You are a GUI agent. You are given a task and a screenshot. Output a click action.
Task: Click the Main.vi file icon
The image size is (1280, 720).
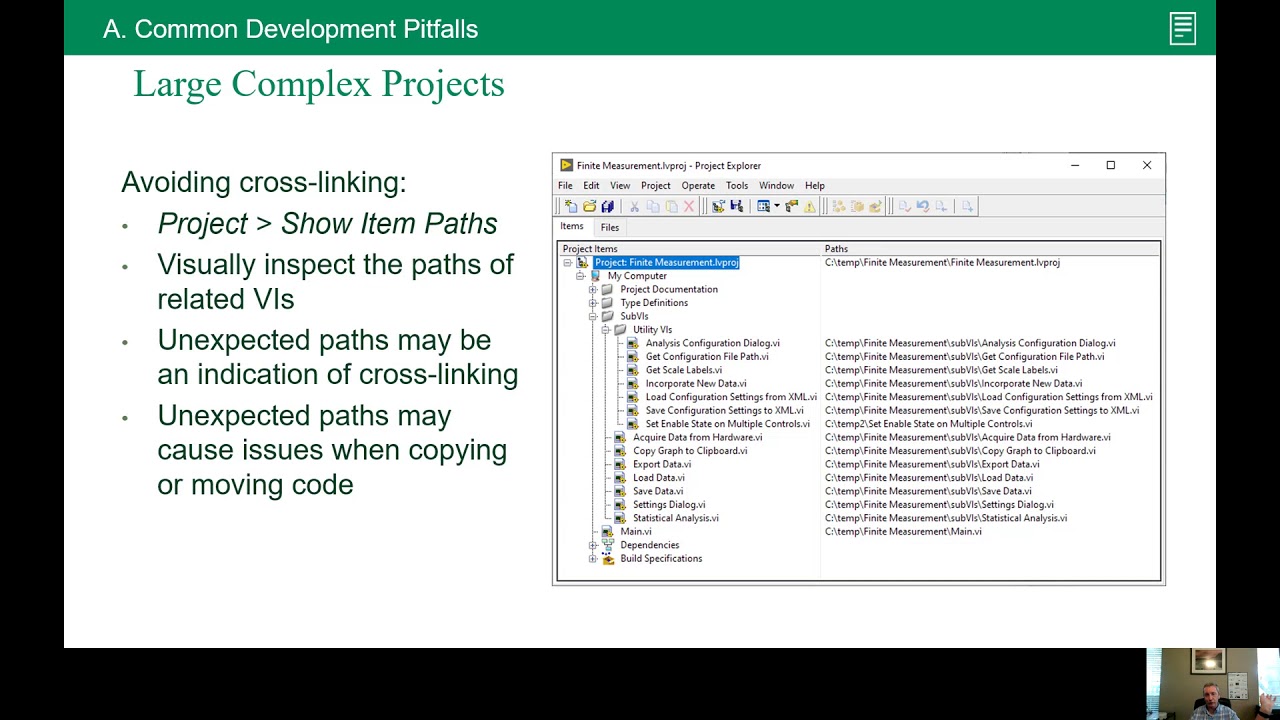point(608,532)
